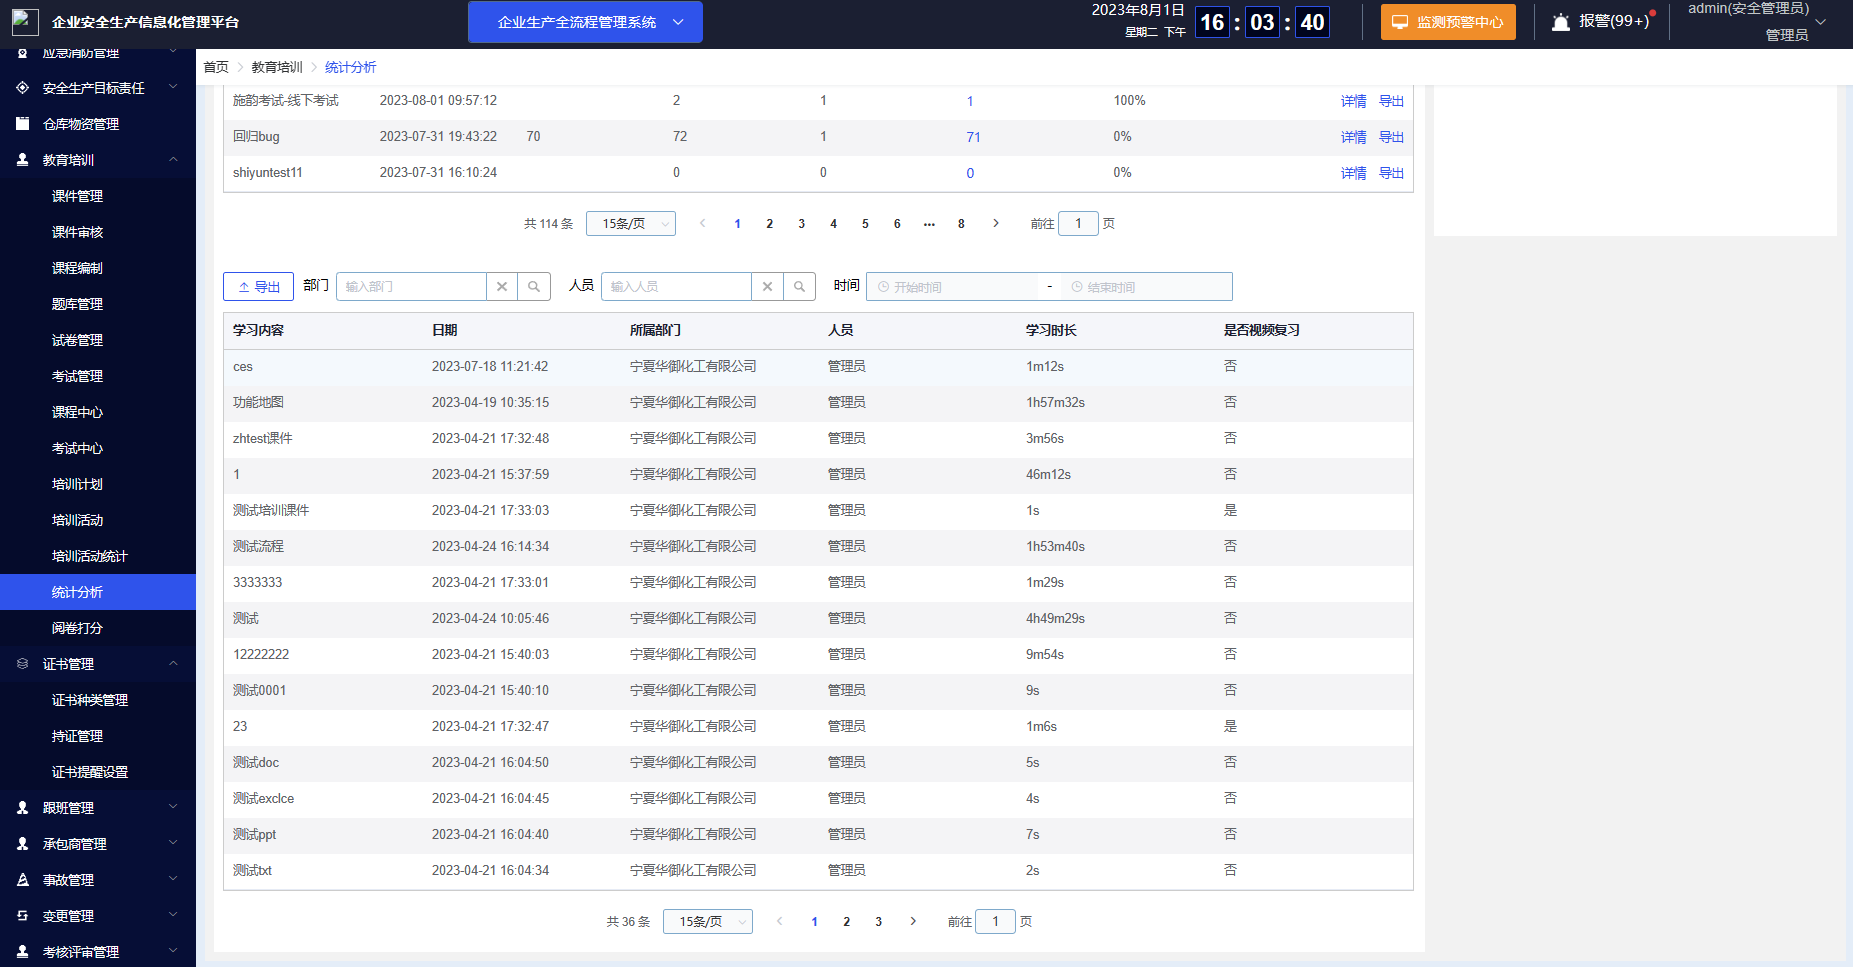The width and height of the screenshot is (1853, 967).
Task: Click the 跟班管理 sidebar icon
Action: [23, 808]
